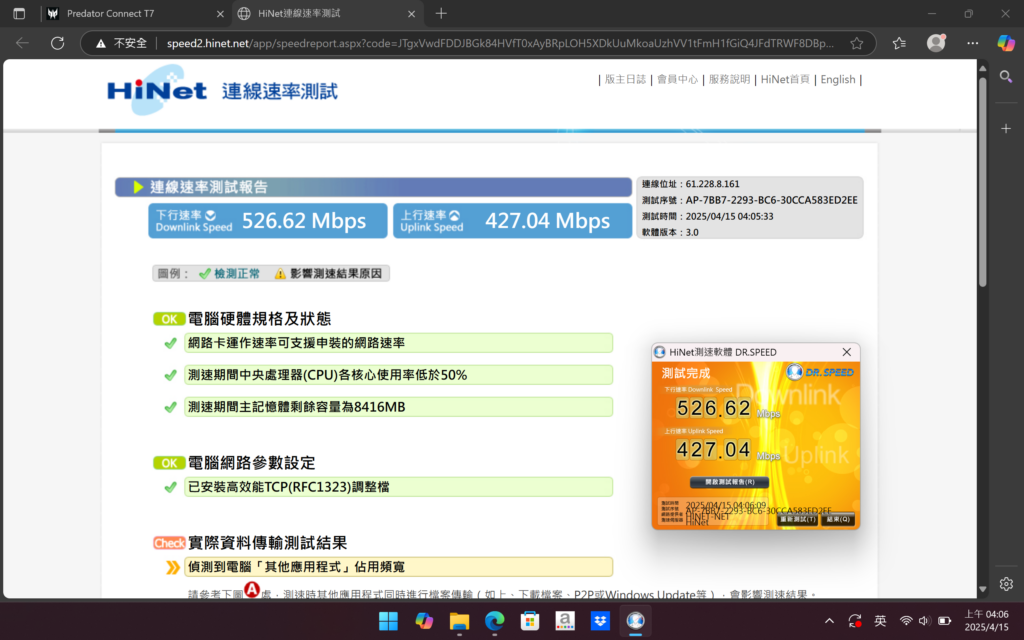Open Edge sidebar settings gear
The image size is (1024, 640).
tap(1006, 584)
